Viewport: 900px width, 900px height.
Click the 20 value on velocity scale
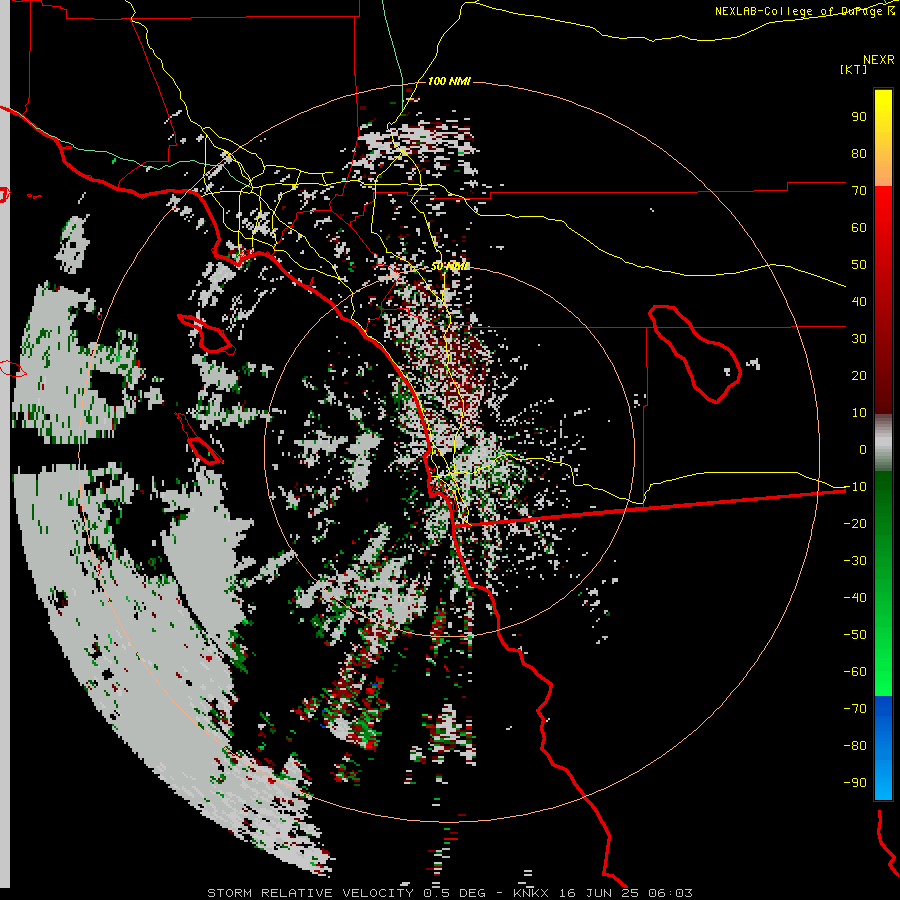pyautogui.click(x=859, y=375)
